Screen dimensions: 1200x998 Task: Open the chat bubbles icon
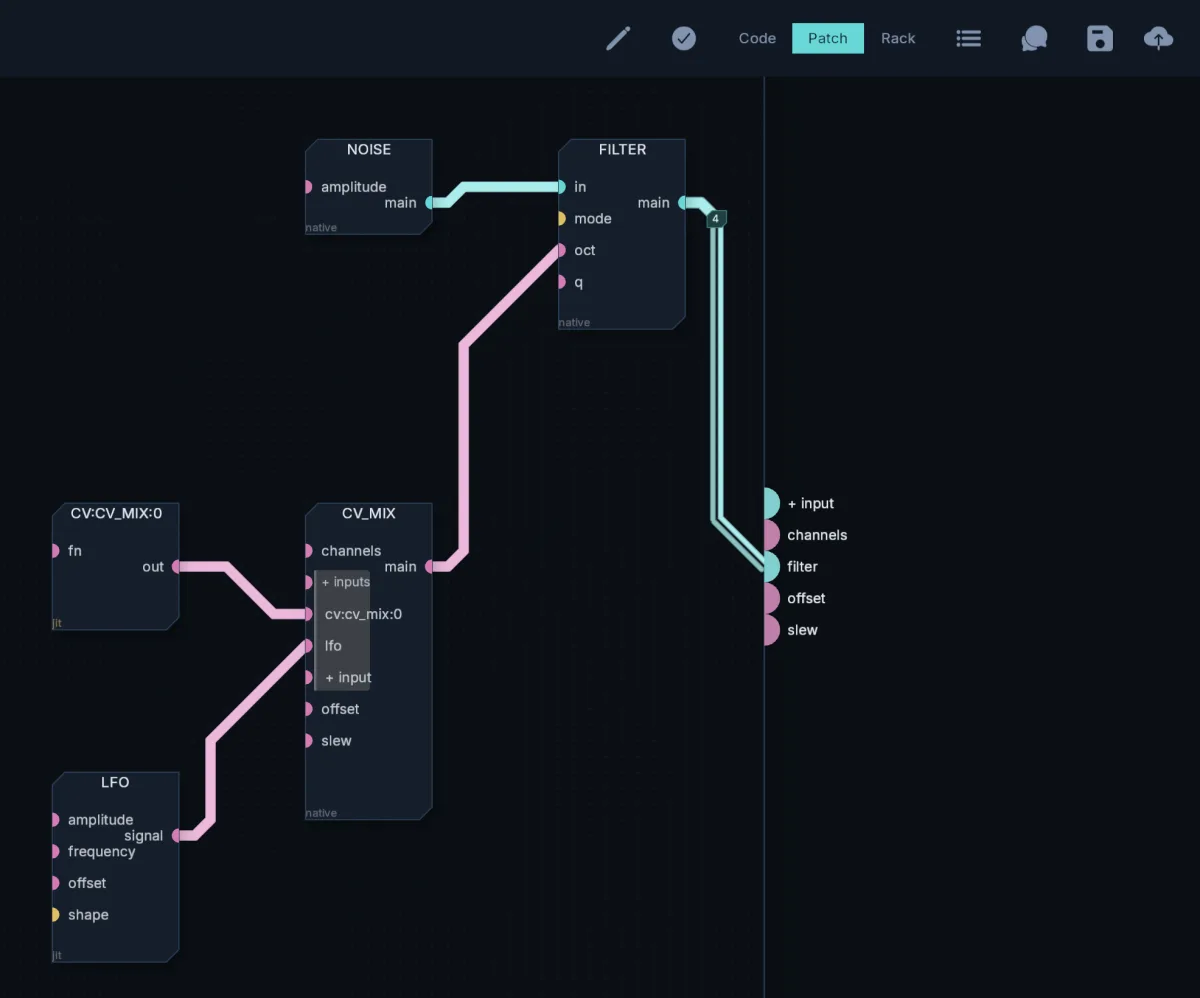click(x=1034, y=38)
